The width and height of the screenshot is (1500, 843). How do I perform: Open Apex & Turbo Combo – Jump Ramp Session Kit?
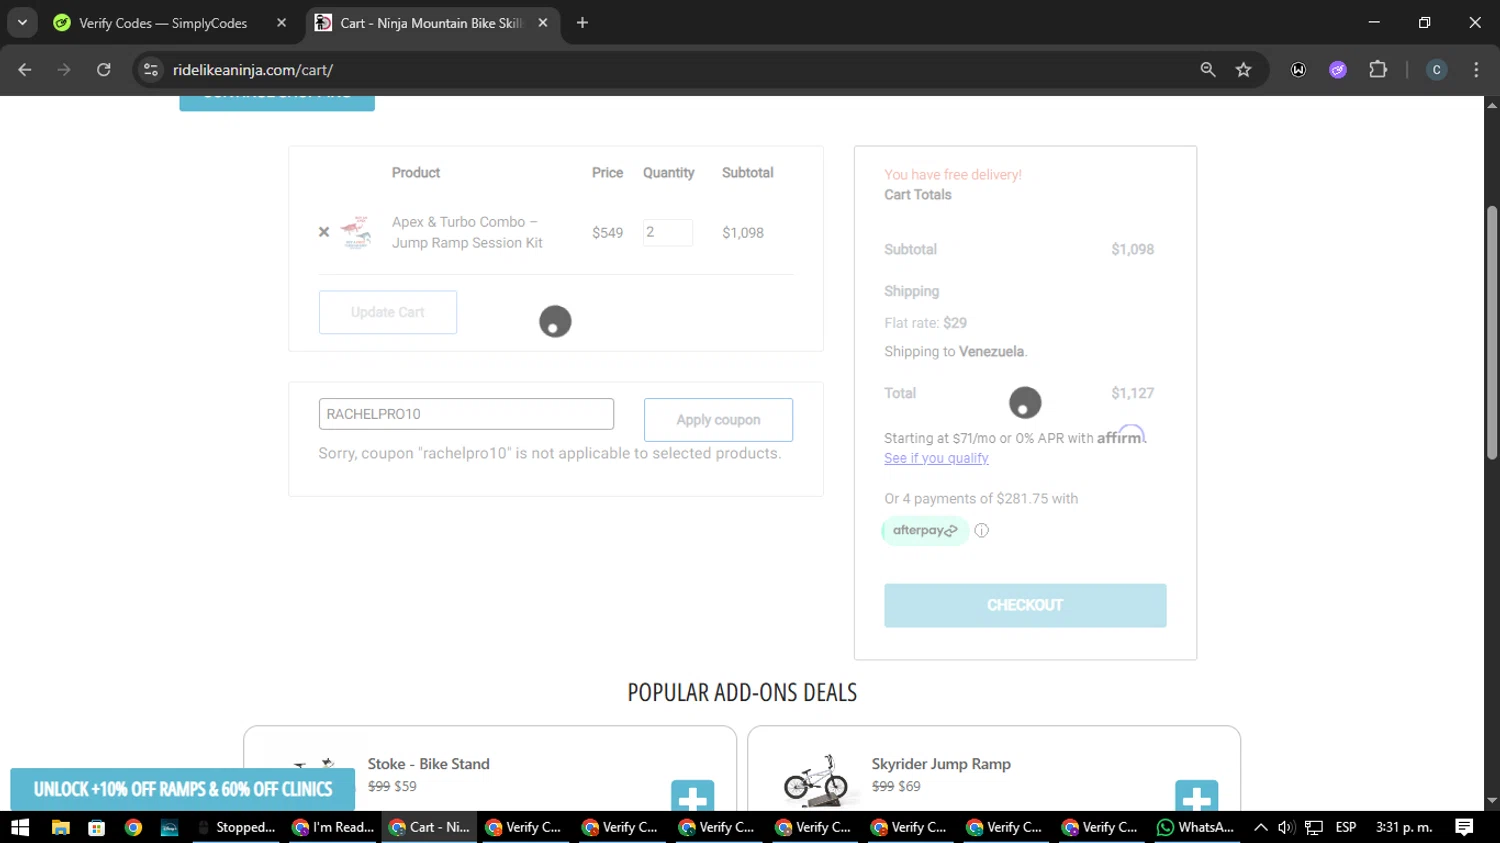[x=467, y=232]
